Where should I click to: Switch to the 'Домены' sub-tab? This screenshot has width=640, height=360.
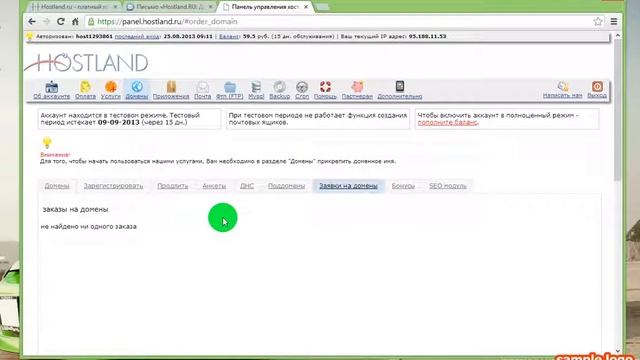pos(57,186)
